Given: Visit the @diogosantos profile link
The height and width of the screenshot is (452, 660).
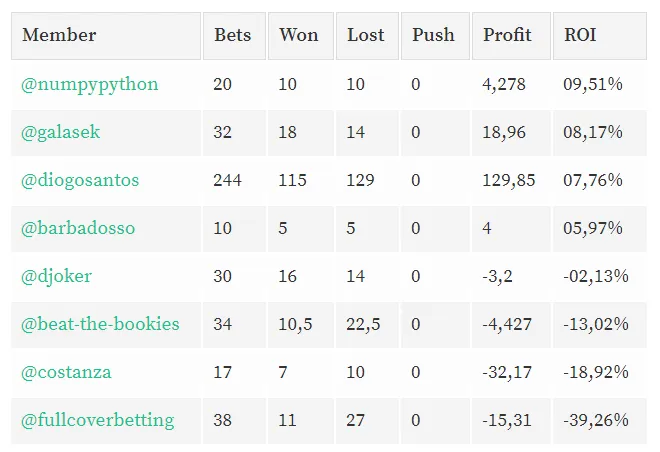Looking at the screenshot, I should click(80, 181).
